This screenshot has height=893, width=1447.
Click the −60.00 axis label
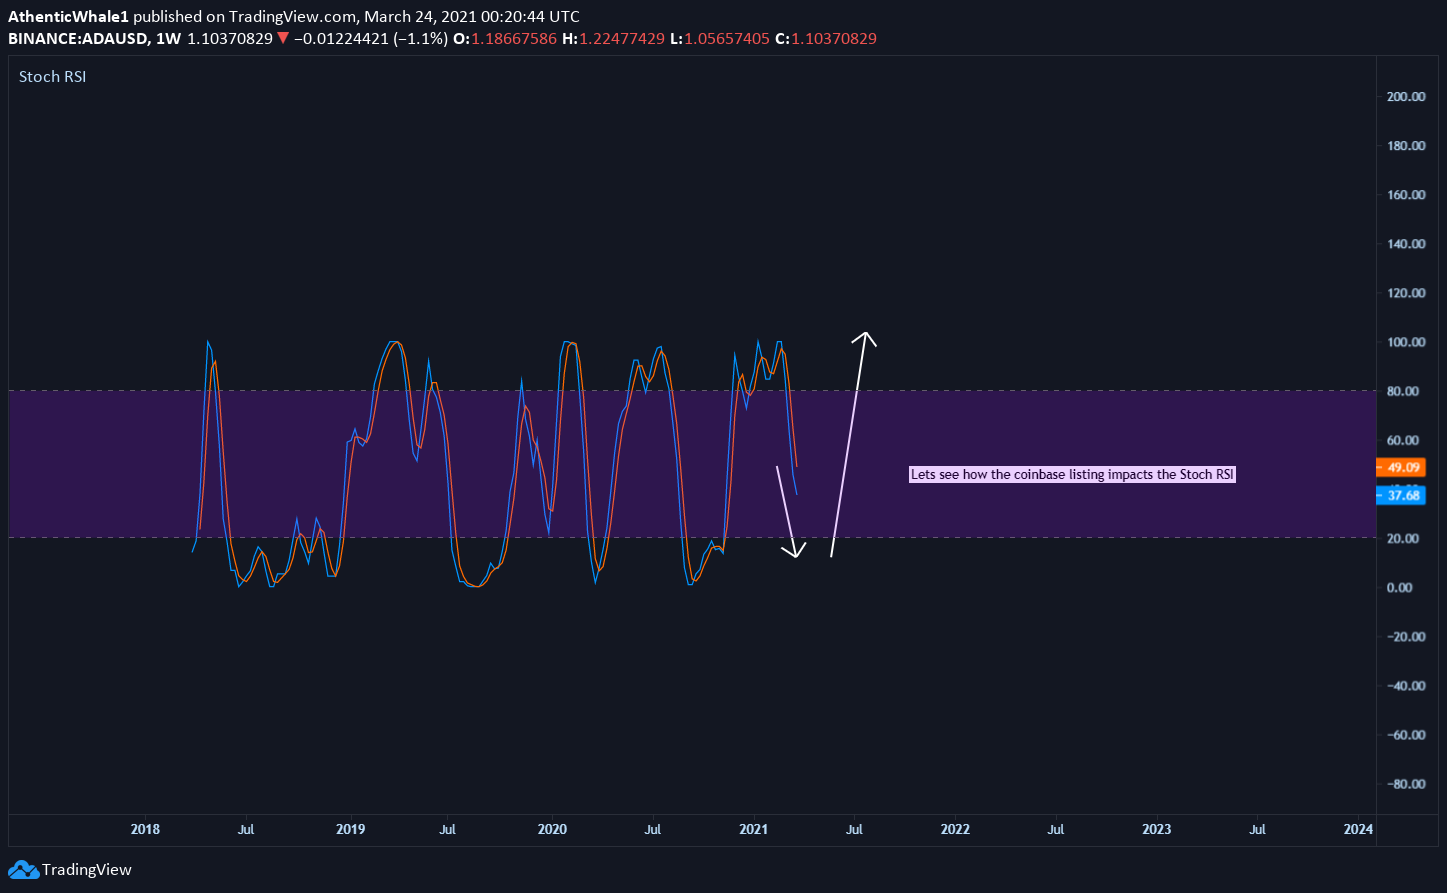pos(1405,735)
